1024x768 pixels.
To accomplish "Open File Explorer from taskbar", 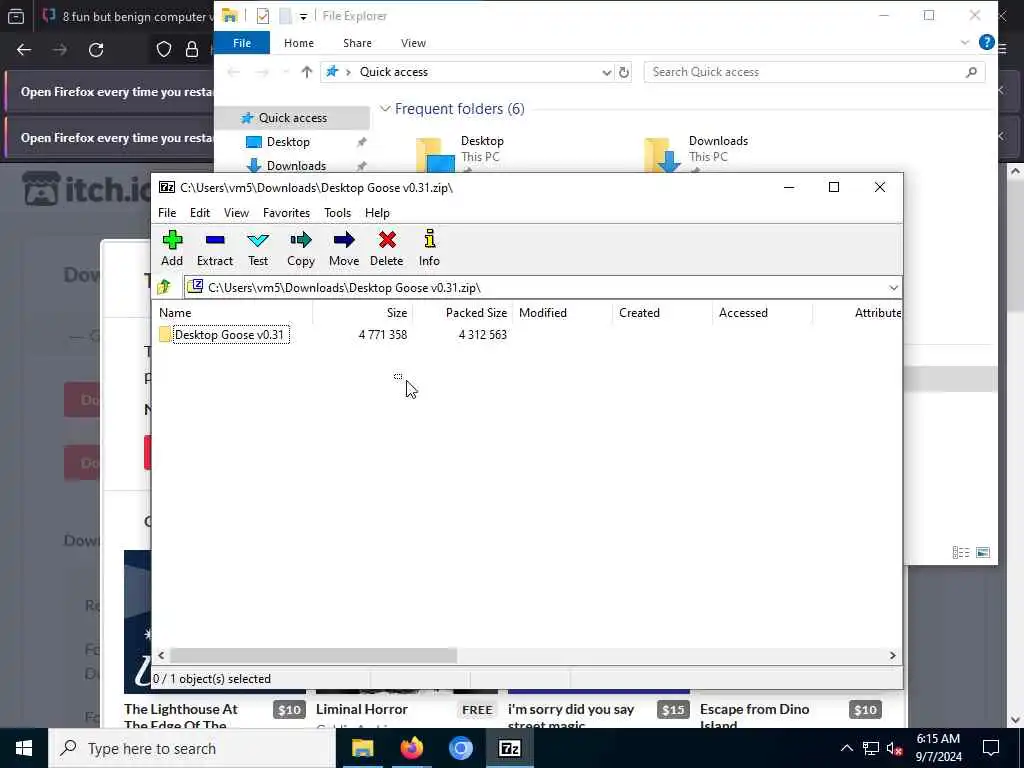I will [362, 748].
